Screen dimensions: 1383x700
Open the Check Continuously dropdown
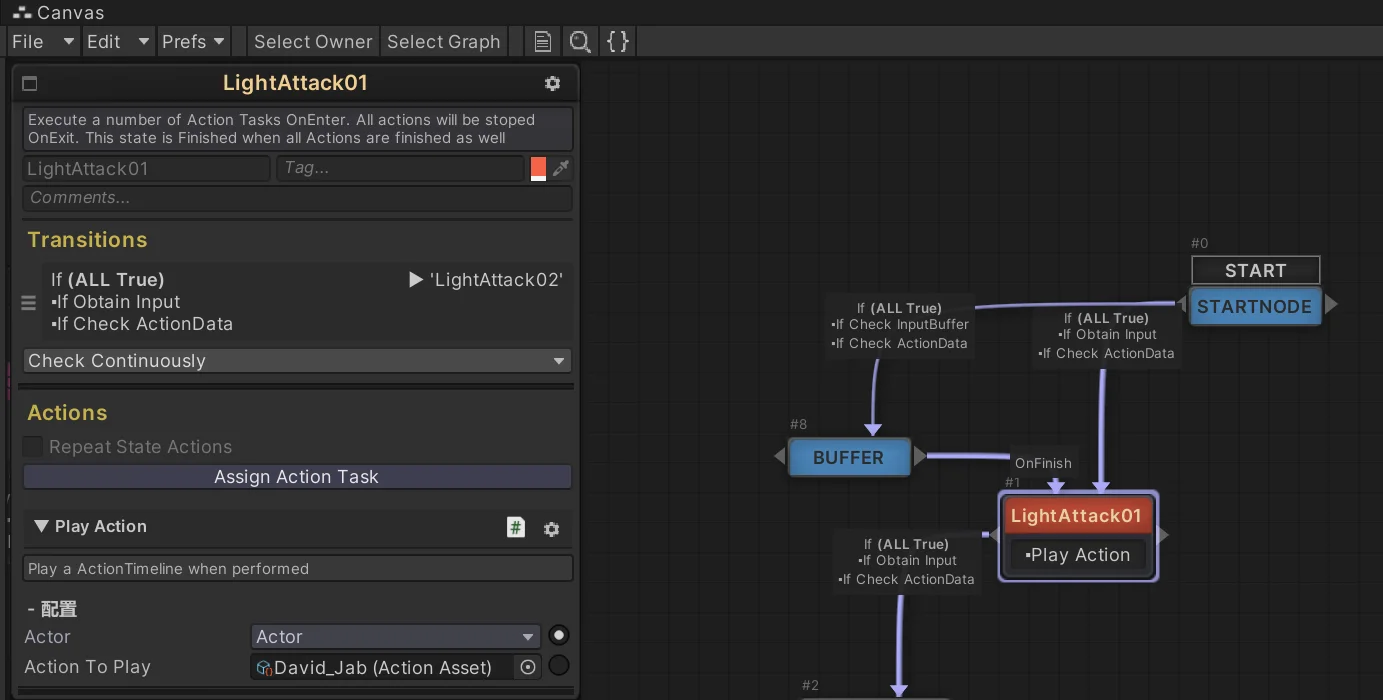pos(297,361)
